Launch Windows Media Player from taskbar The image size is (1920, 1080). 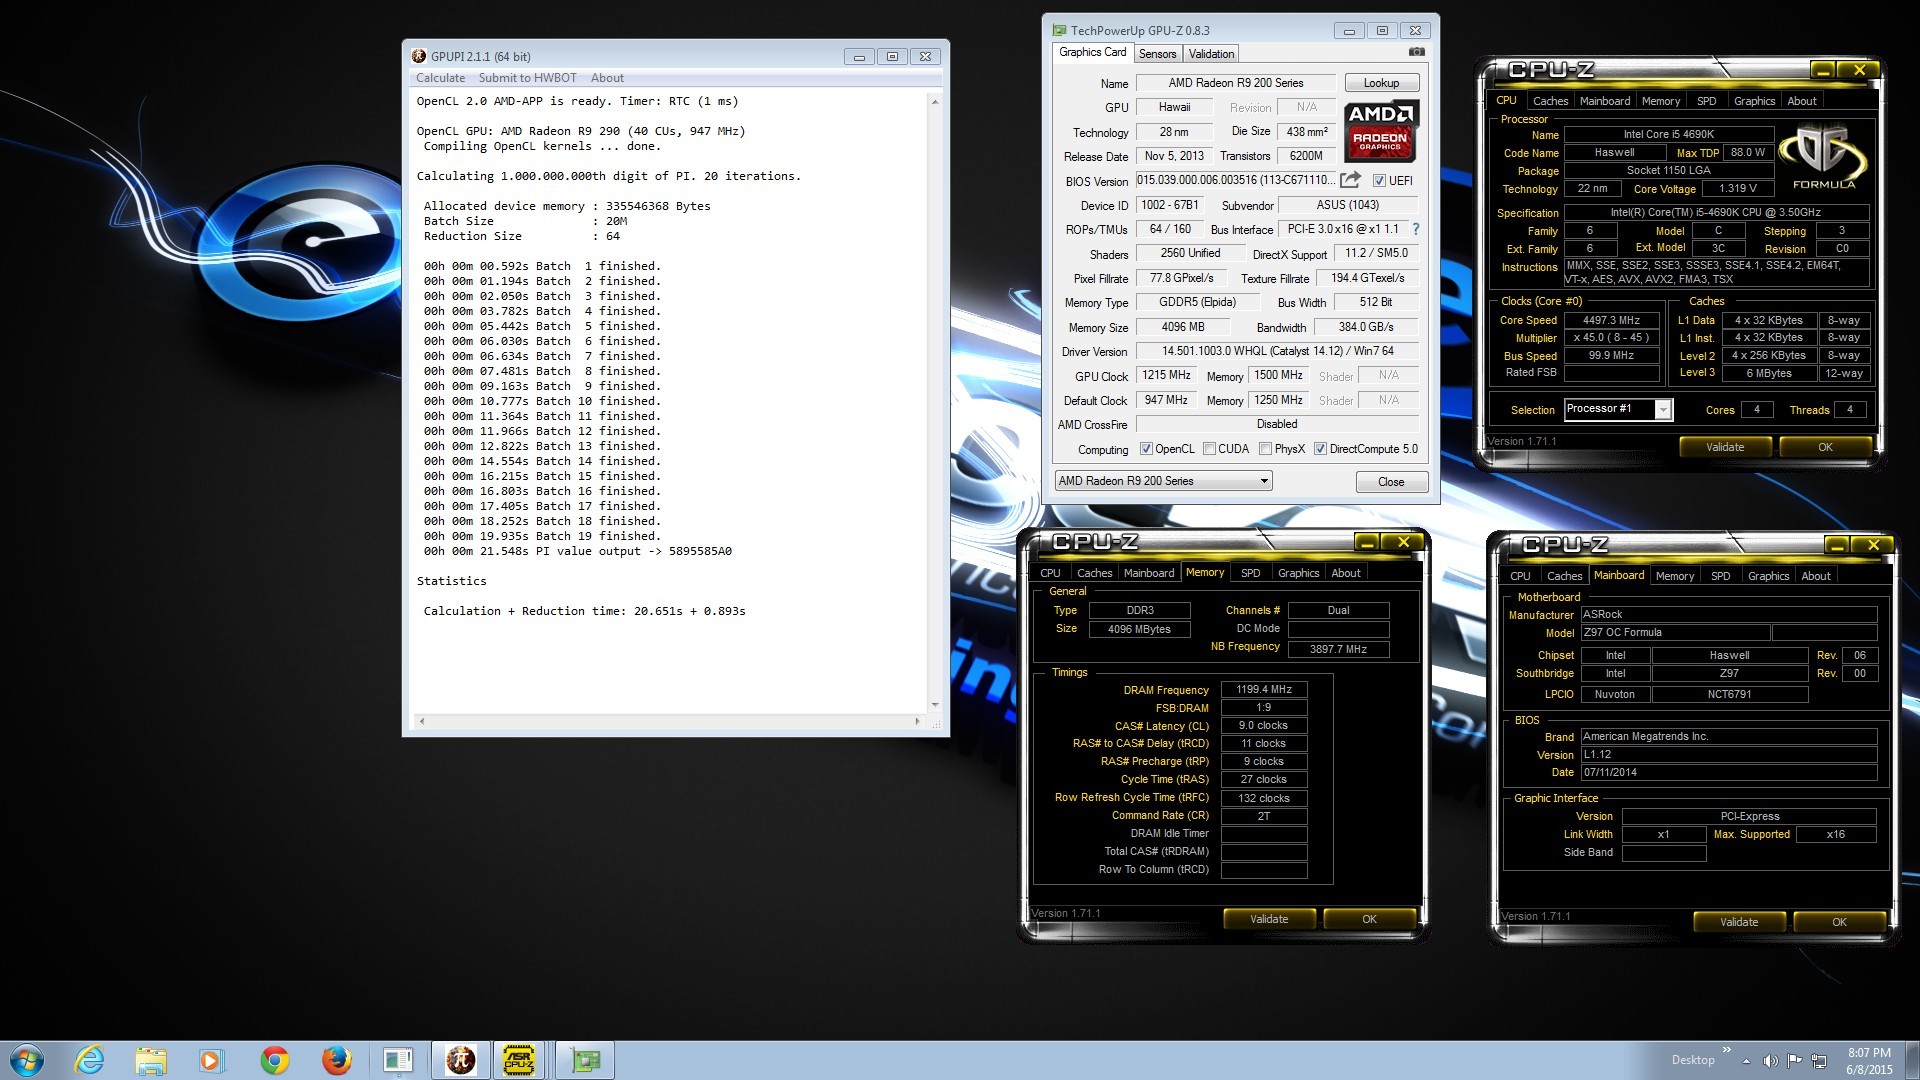pos(211,1060)
